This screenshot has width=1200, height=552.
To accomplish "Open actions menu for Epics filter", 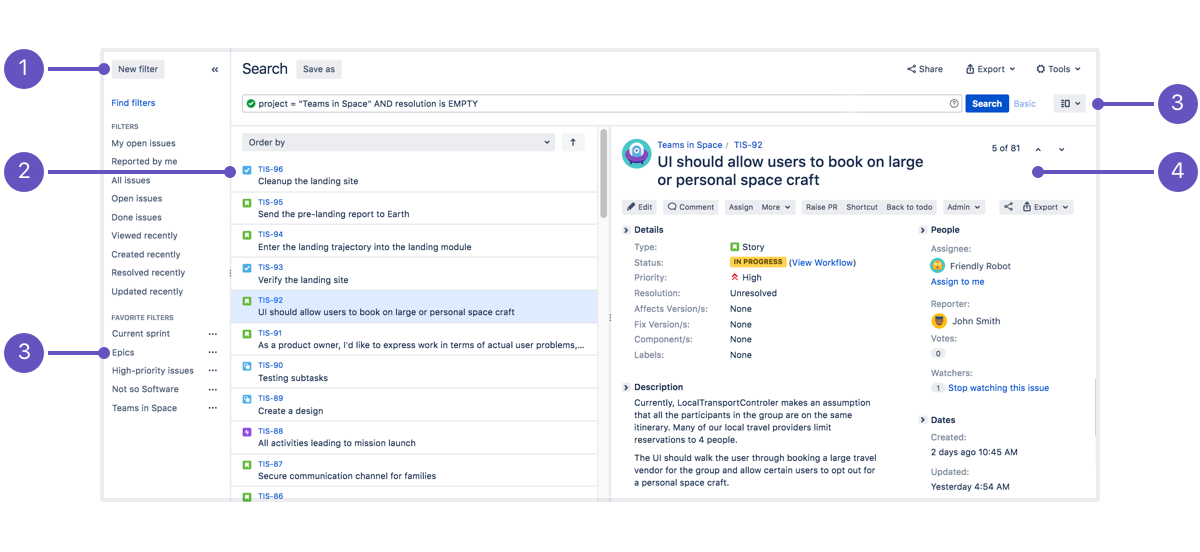I will coord(212,353).
